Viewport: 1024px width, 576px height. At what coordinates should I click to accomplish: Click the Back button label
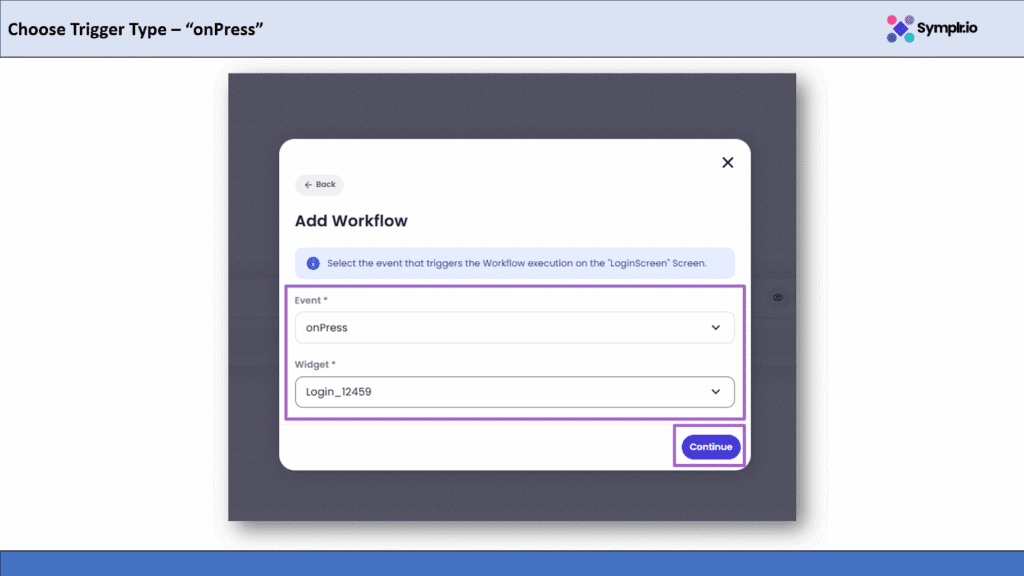point(326,185)
